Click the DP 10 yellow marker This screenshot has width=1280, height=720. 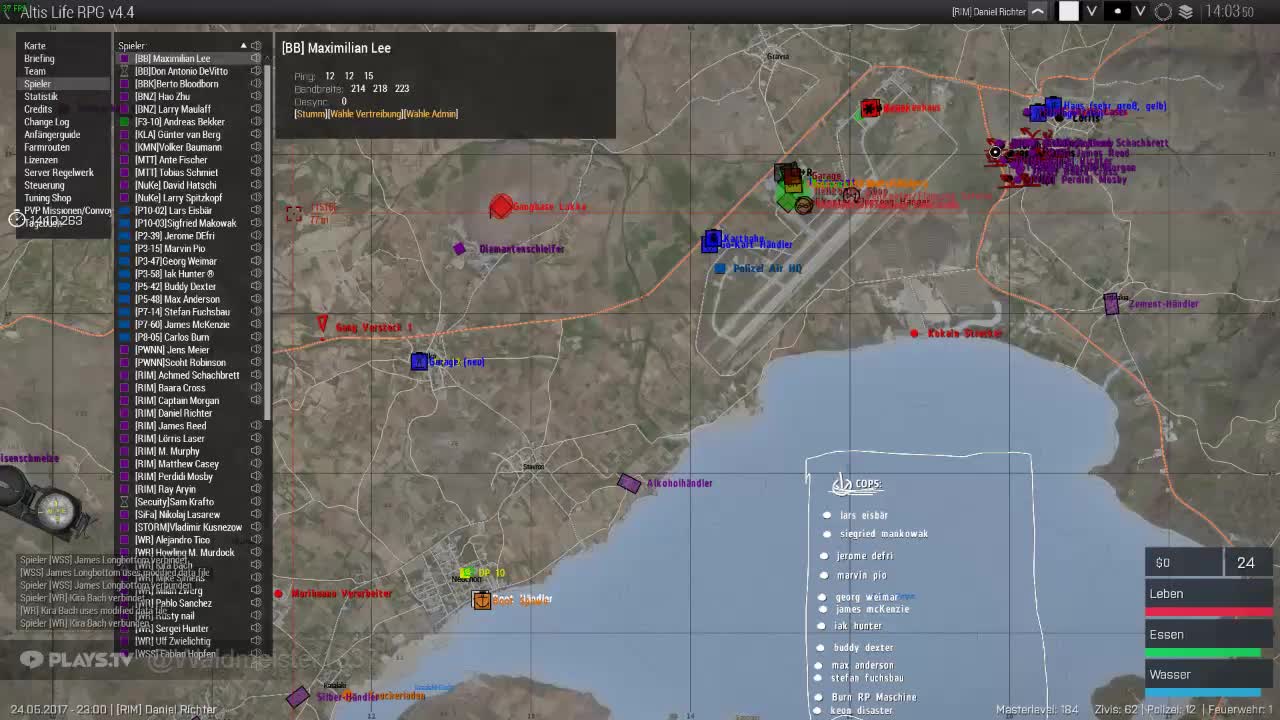pos(465,573)
